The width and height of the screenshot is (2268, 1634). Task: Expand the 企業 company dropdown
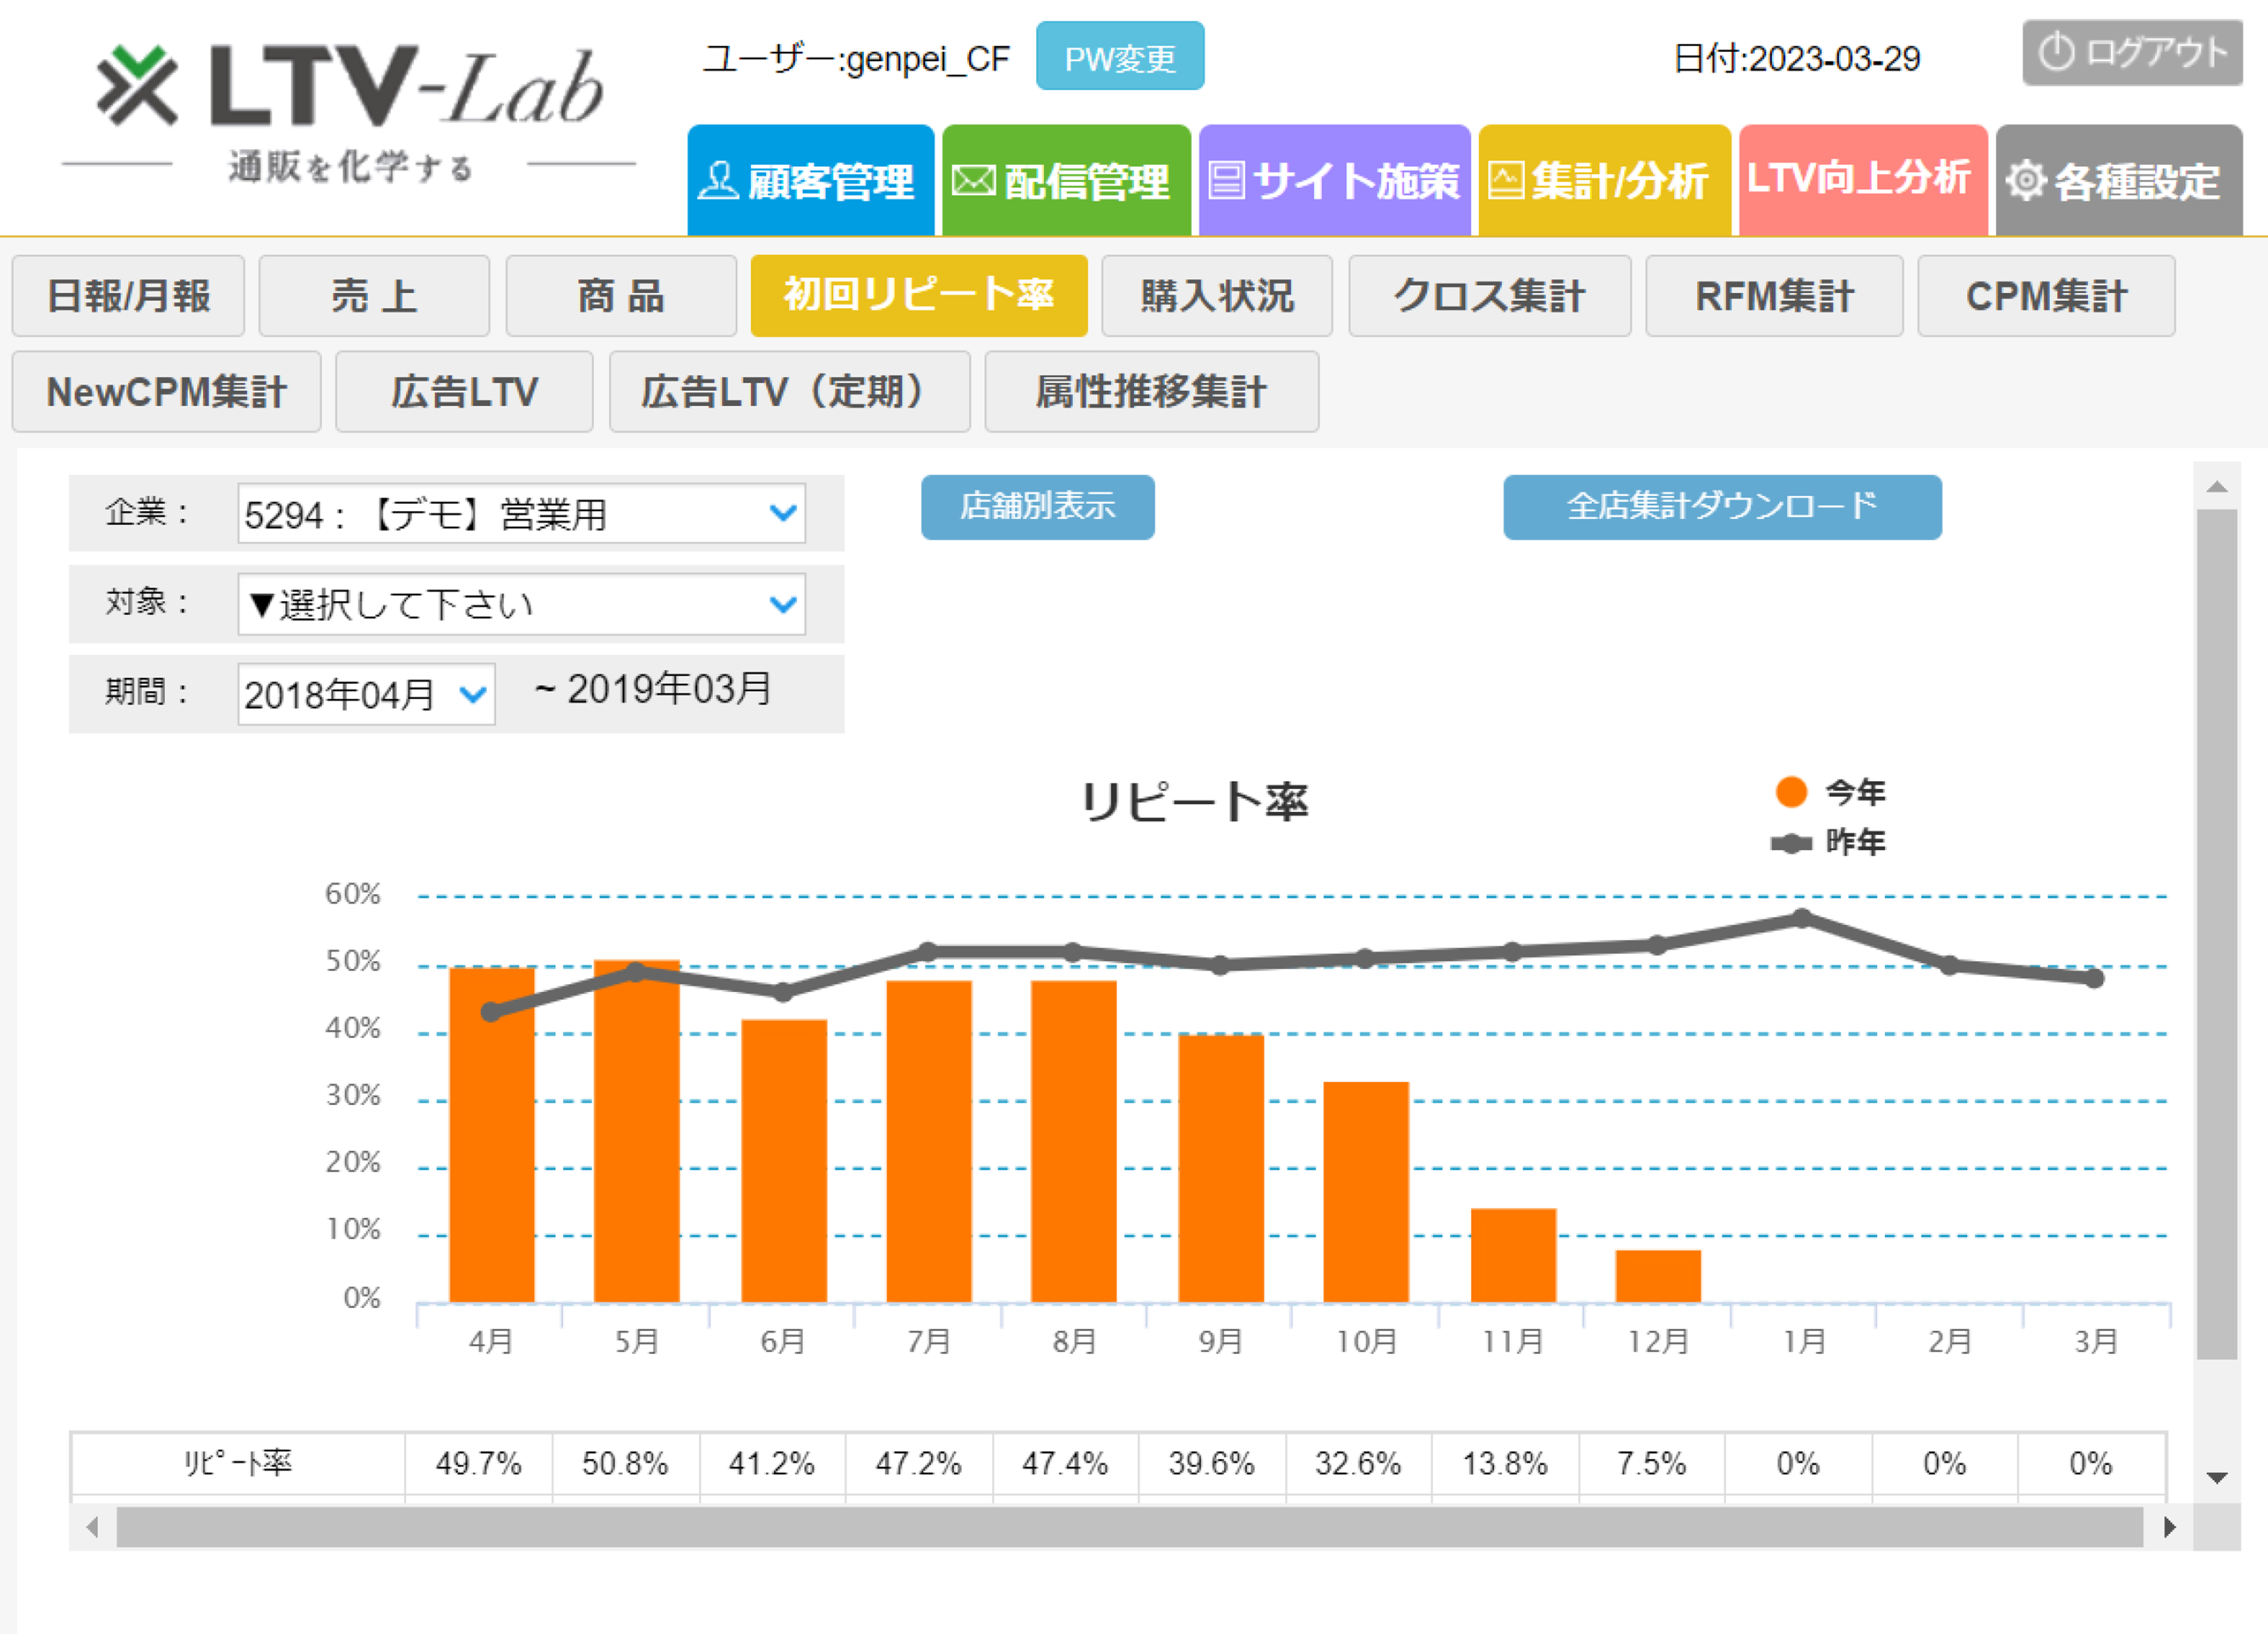(x=521, y=514)
